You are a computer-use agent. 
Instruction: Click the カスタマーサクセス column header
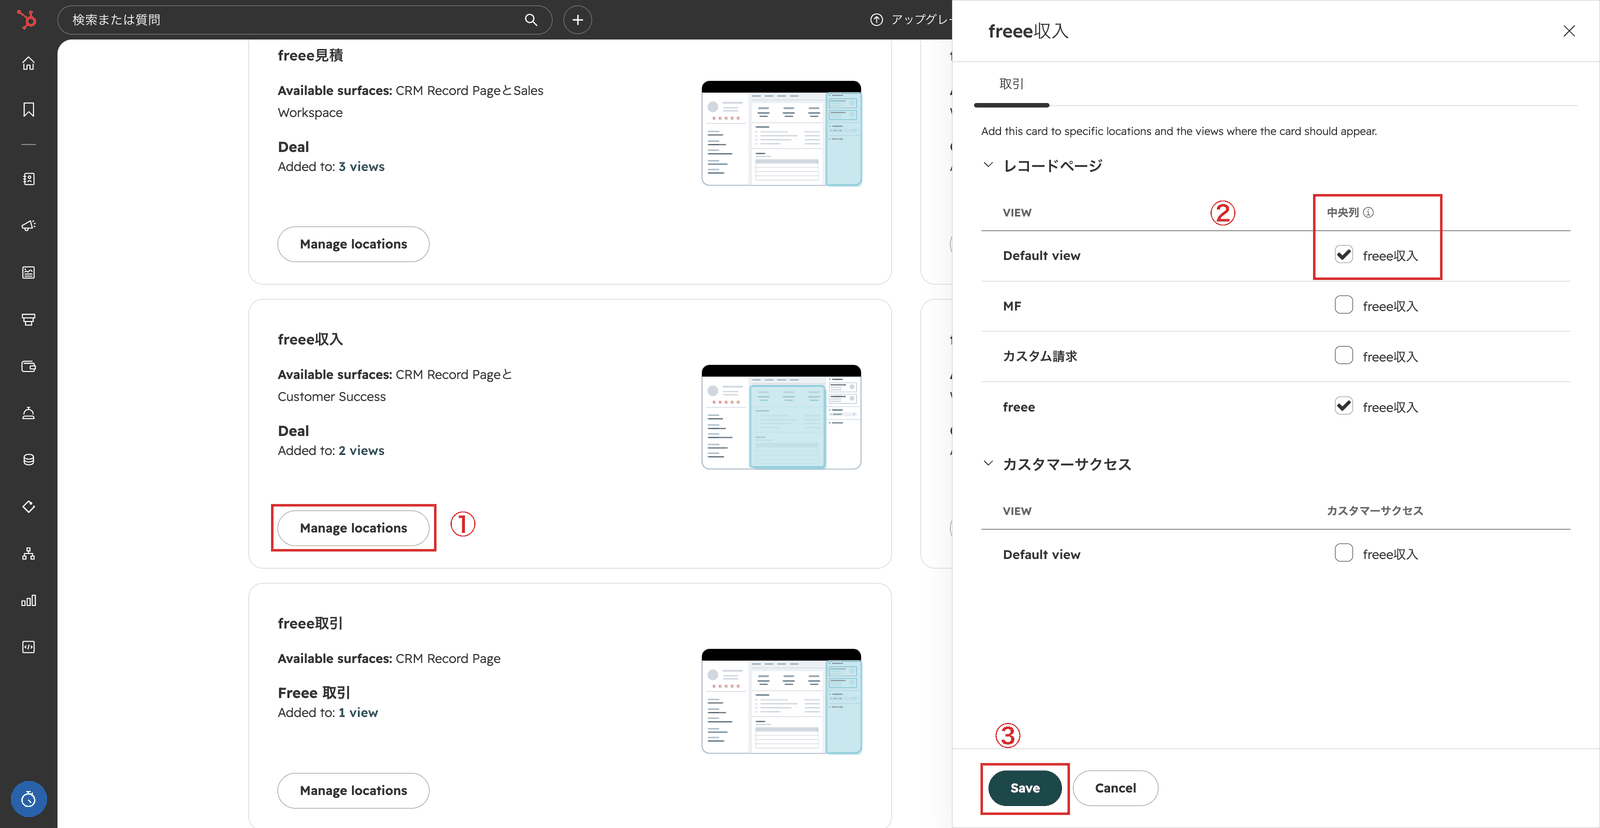click(x=1375, y=511)
